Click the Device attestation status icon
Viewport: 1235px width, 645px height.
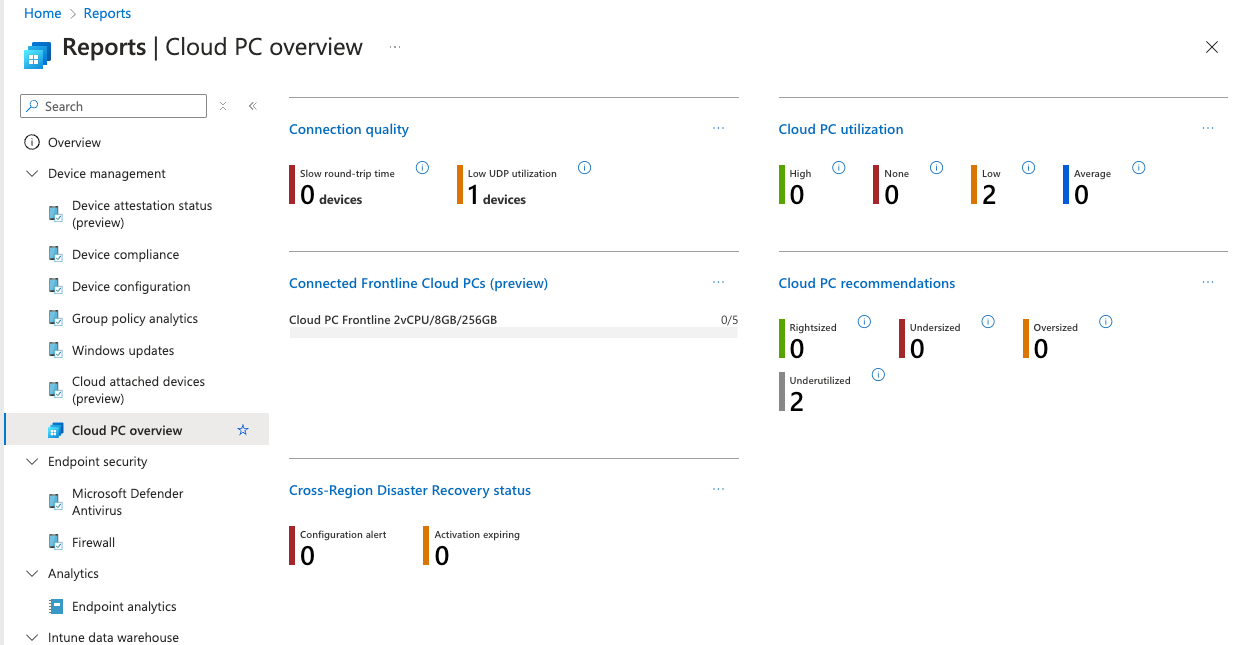[x=56, y=214]
